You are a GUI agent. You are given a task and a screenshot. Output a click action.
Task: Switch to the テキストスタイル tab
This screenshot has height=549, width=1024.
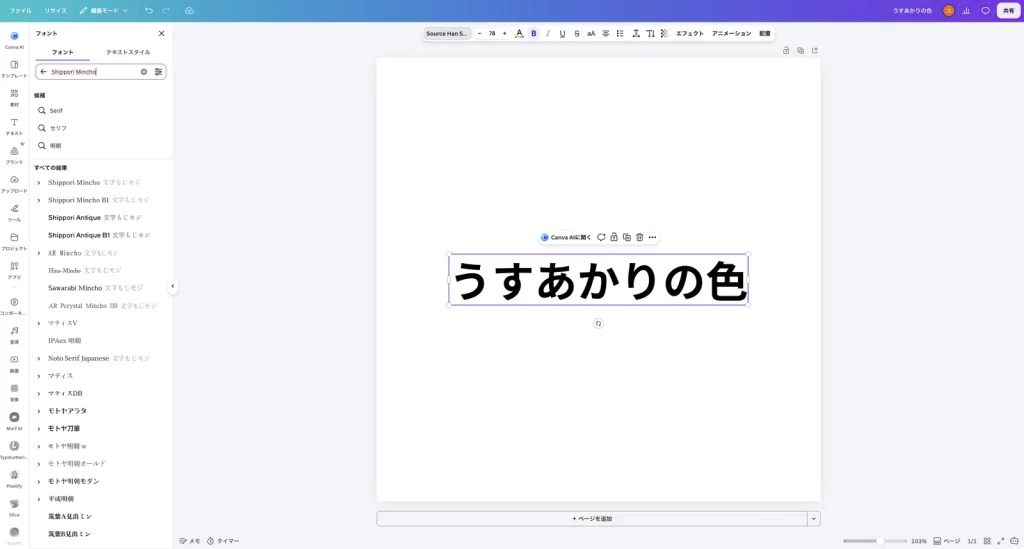tap(128, 52)
